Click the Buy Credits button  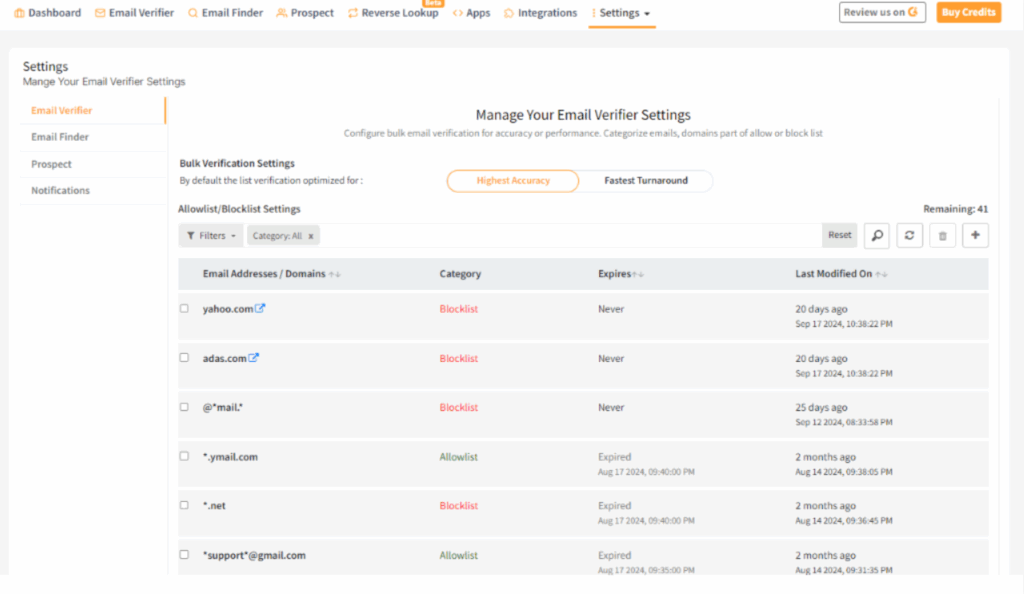coord(967,13)
